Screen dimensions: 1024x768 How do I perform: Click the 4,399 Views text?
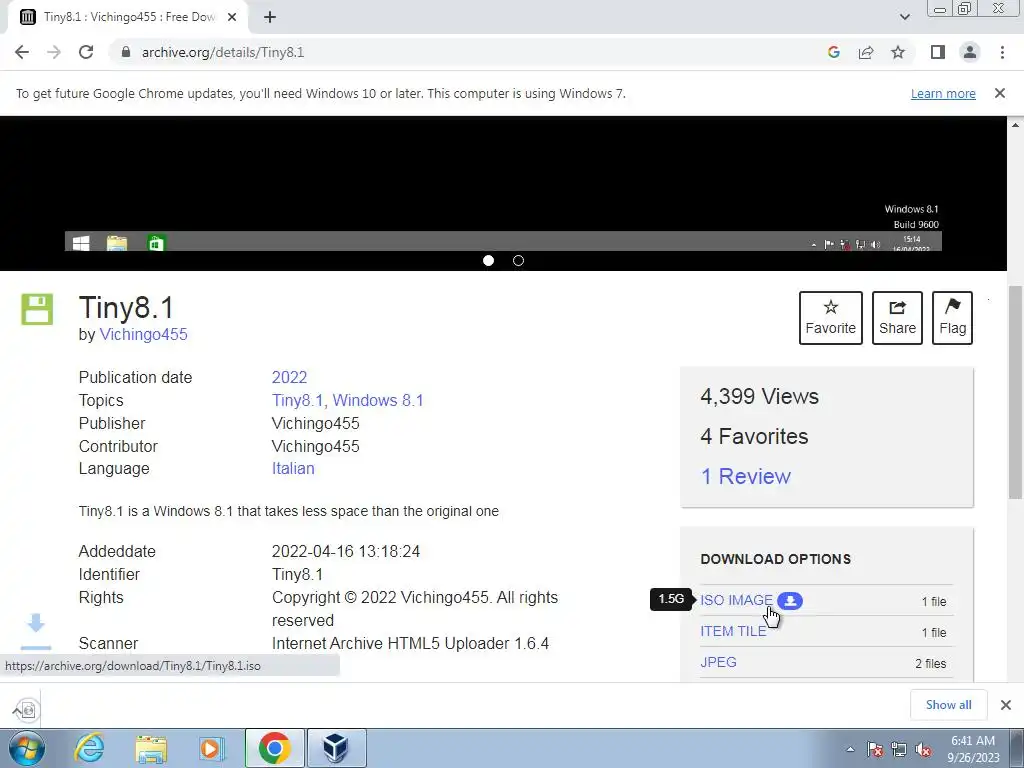tap(759, 396)
